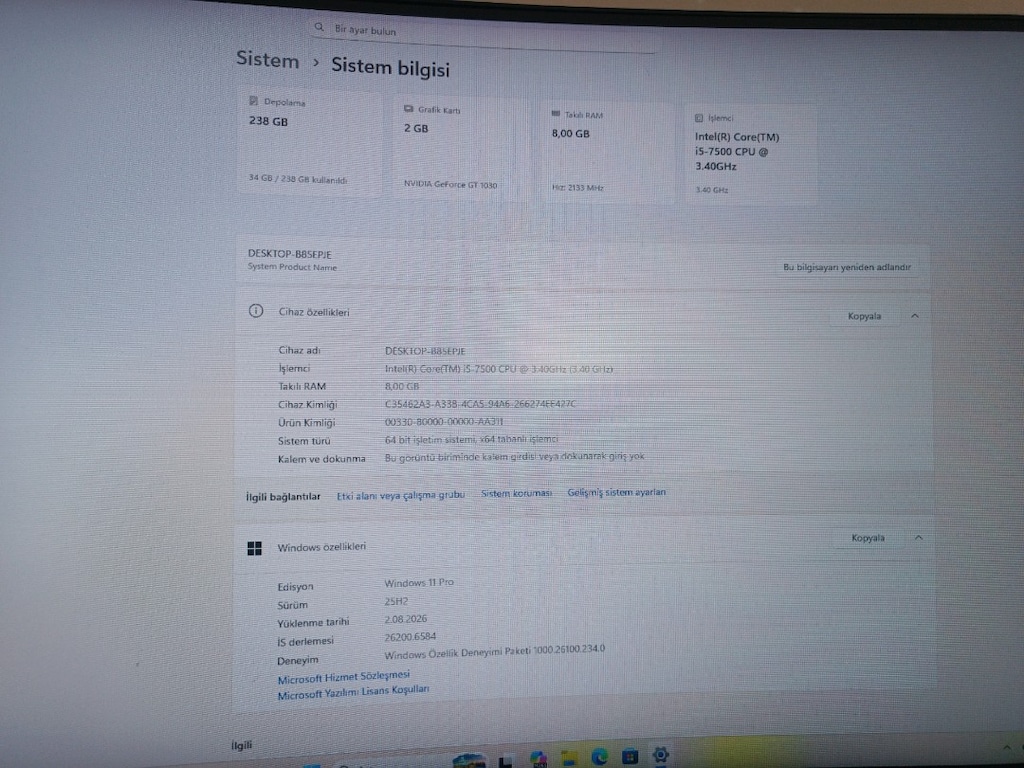Click the System Product Name text

click(292, 266)
